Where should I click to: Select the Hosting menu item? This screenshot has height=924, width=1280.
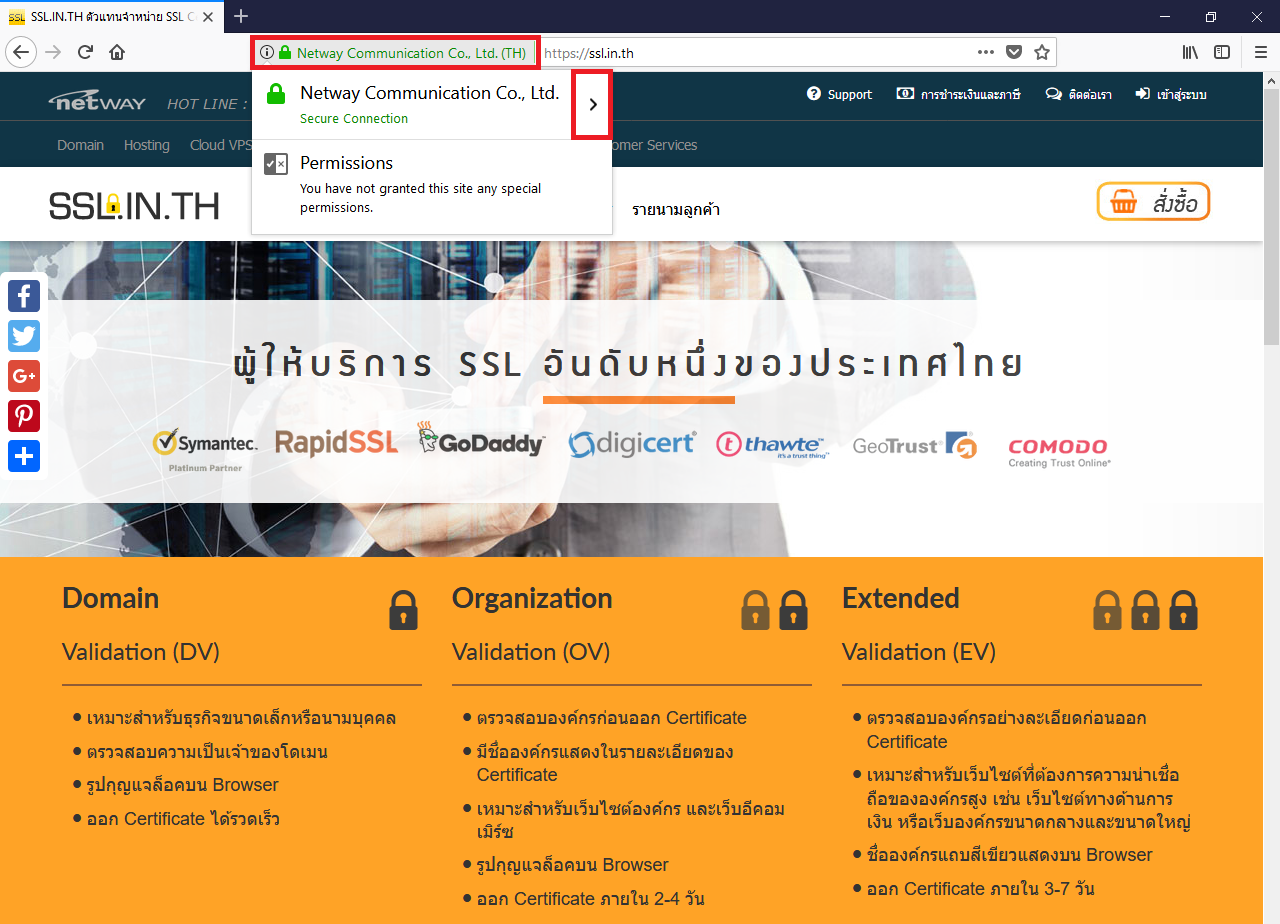click(146, 145)
